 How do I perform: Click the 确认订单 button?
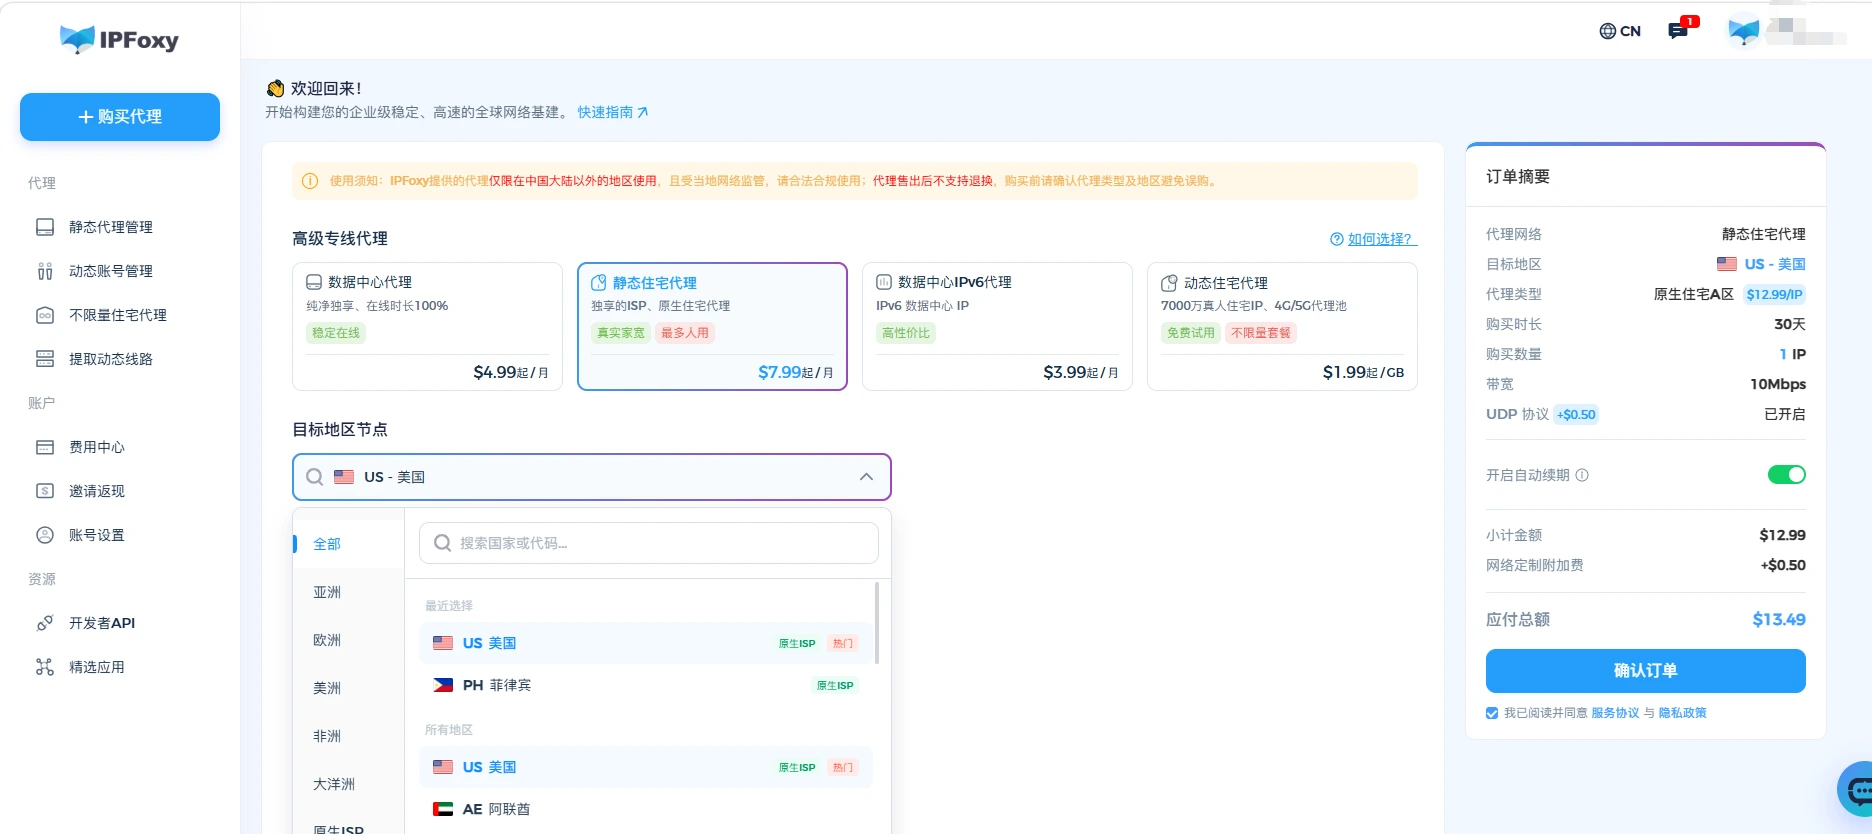(1645, 671)
